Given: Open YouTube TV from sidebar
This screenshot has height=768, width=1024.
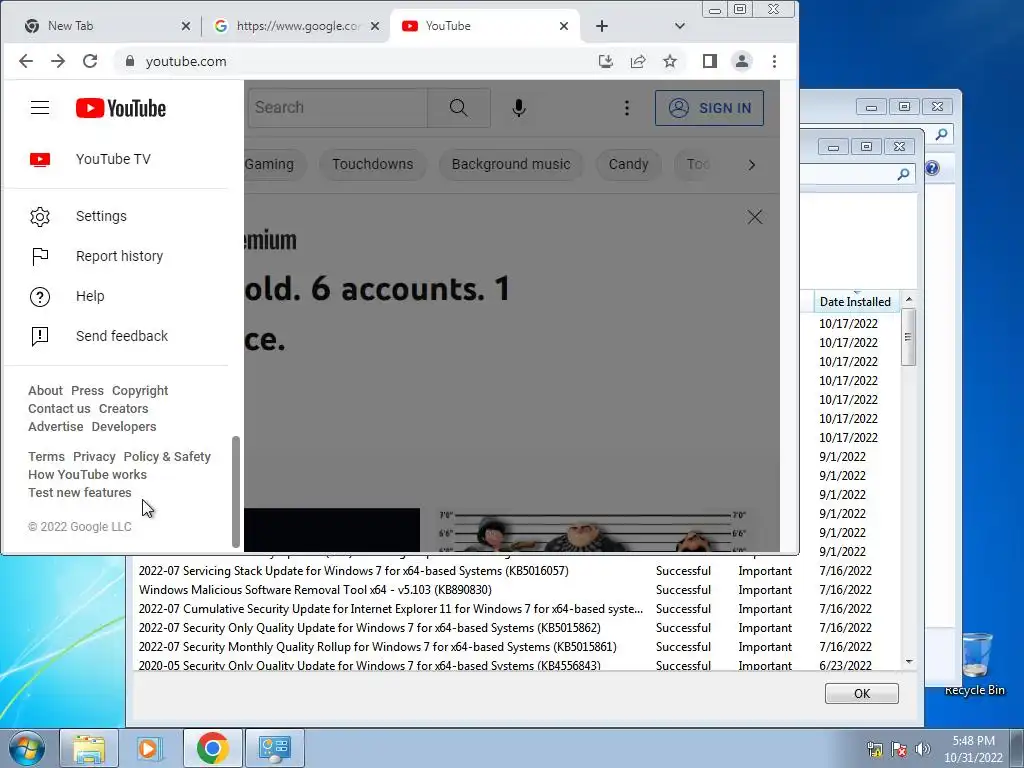Looking at the screenshot, I should pos(115,159).
